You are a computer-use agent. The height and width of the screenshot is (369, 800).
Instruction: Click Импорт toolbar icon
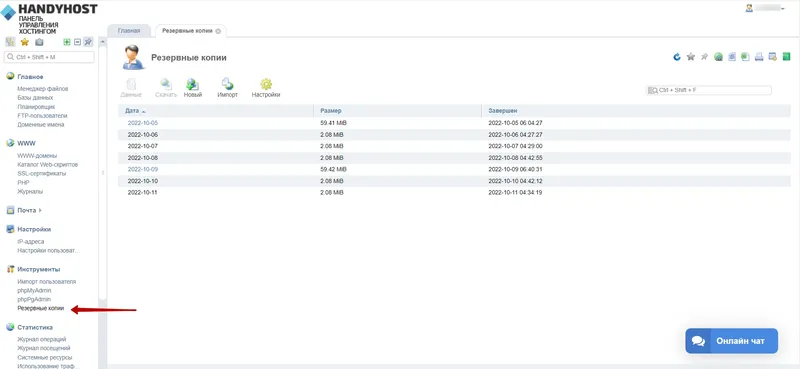[228, 88]
